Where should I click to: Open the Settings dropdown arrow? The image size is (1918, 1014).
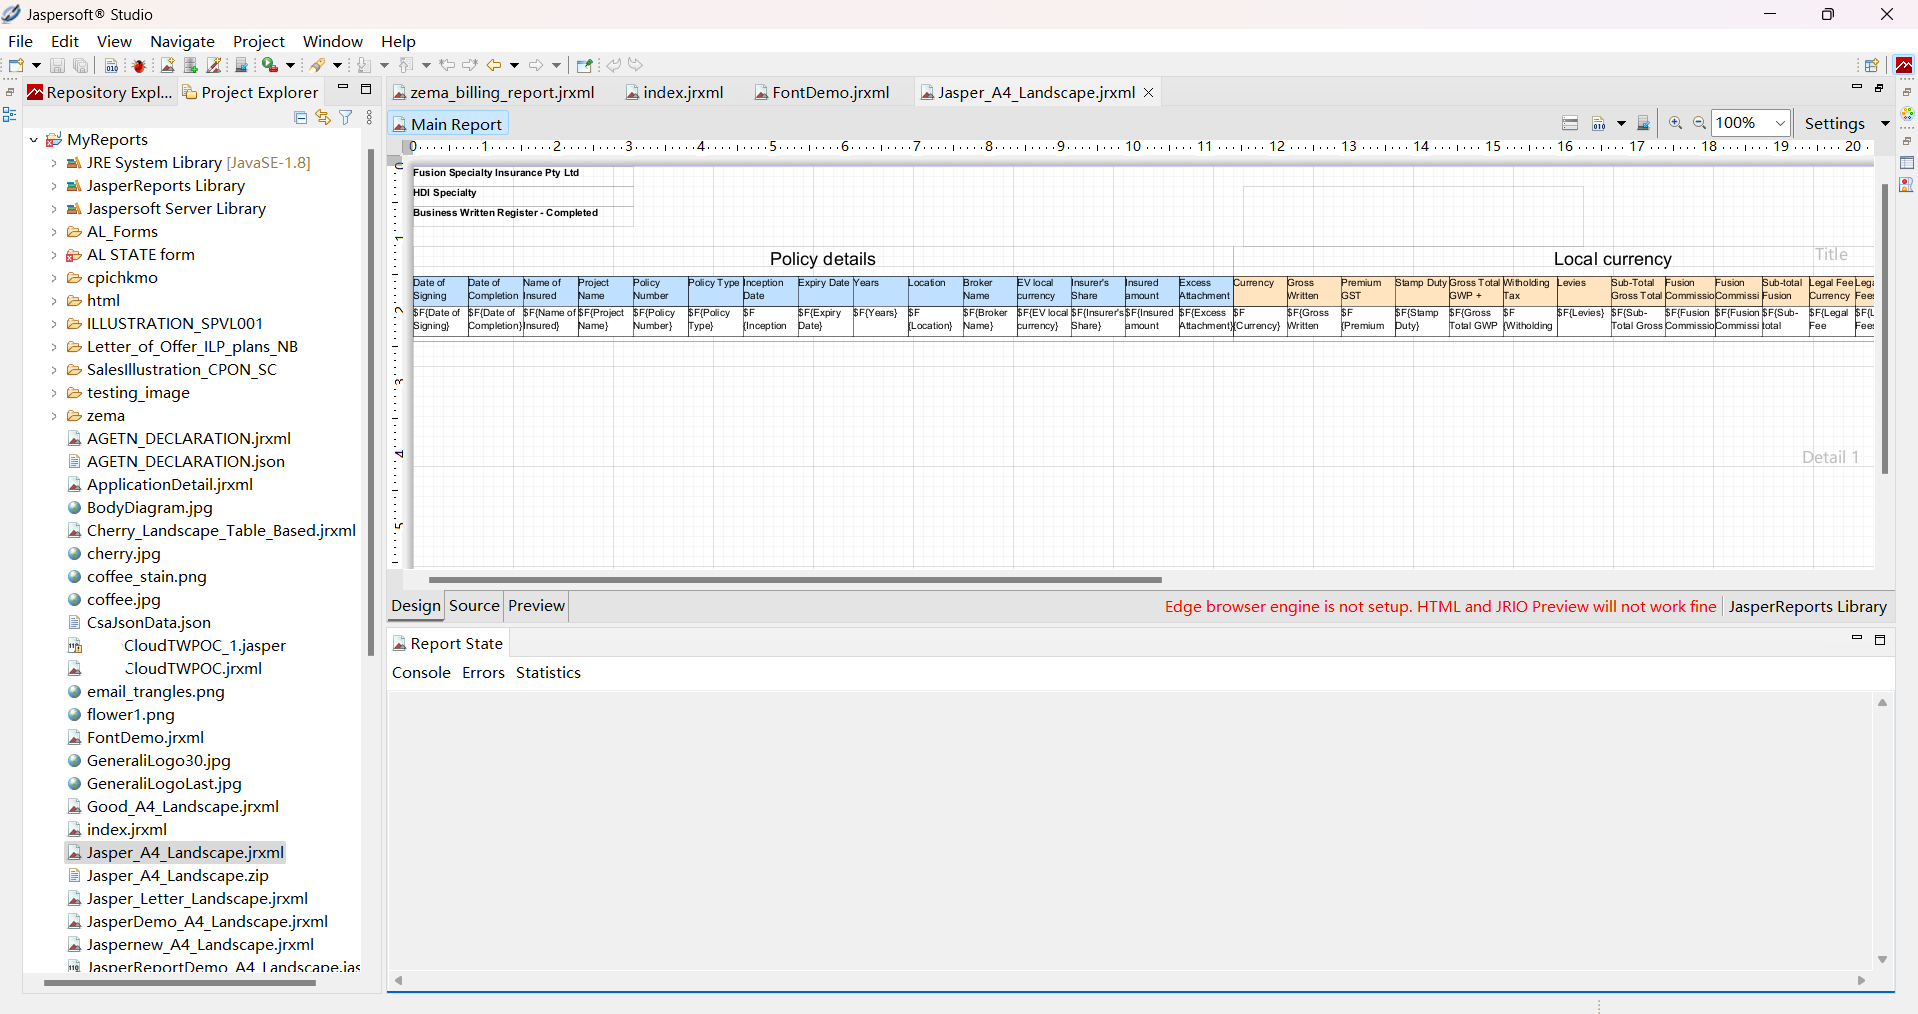pos(1885,124)
